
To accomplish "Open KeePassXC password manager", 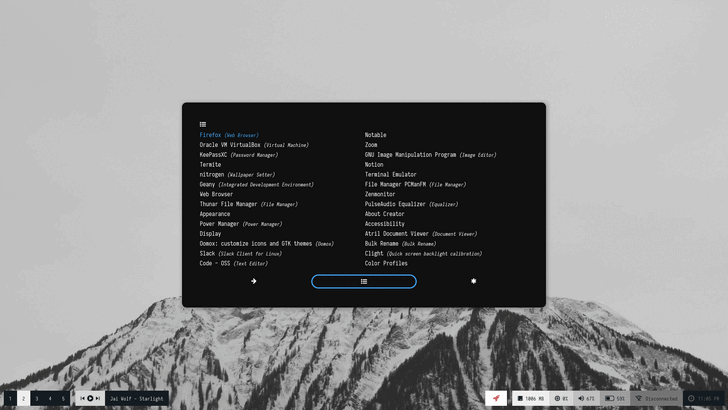I will click(x=239, y=155).
